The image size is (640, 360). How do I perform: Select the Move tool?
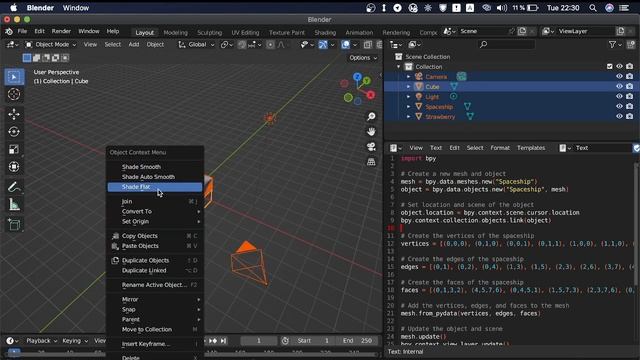[x=14, y=114]
